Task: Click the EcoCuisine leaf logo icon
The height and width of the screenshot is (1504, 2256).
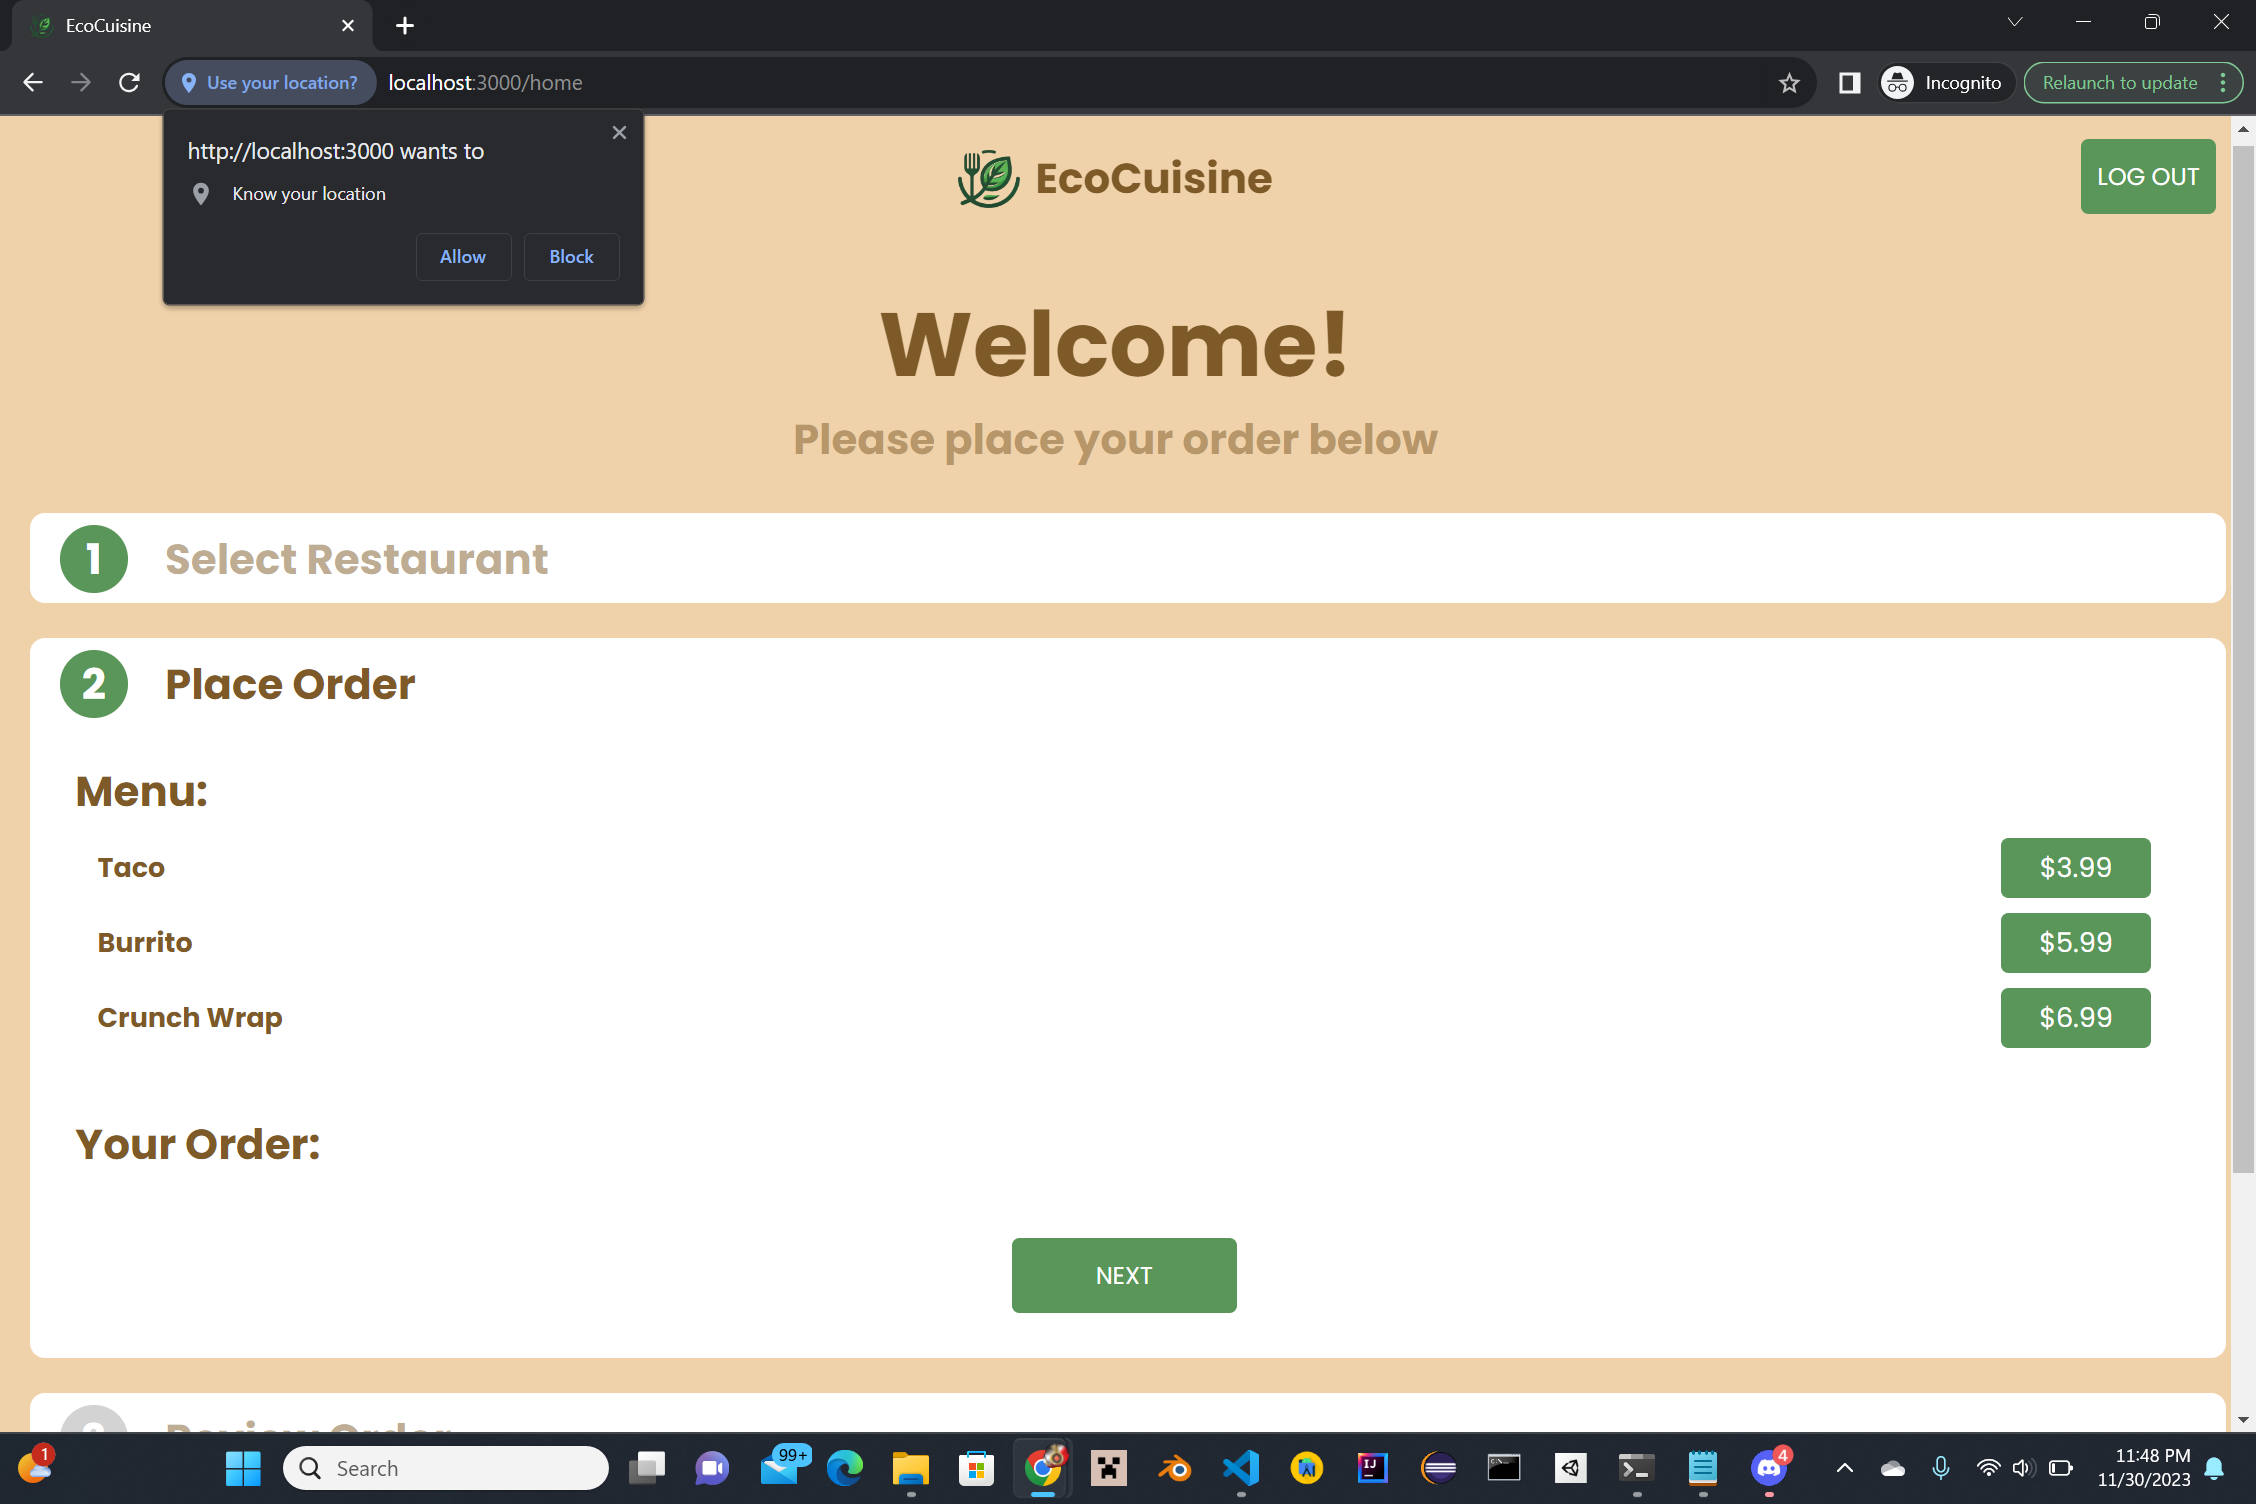Action: pyautogui.click(x=988, y=178)
